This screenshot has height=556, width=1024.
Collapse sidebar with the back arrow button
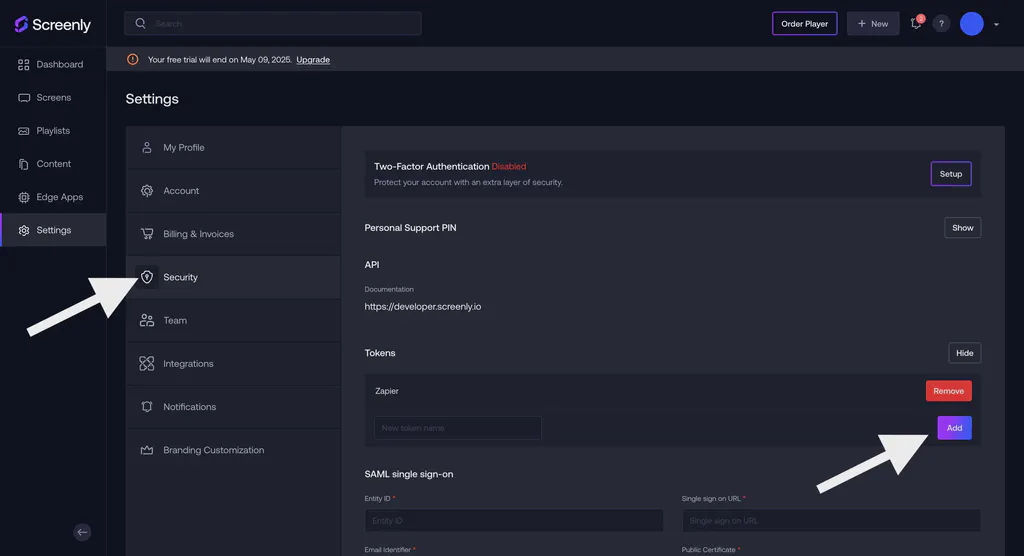pyautogui.click(x=82, y=532)
